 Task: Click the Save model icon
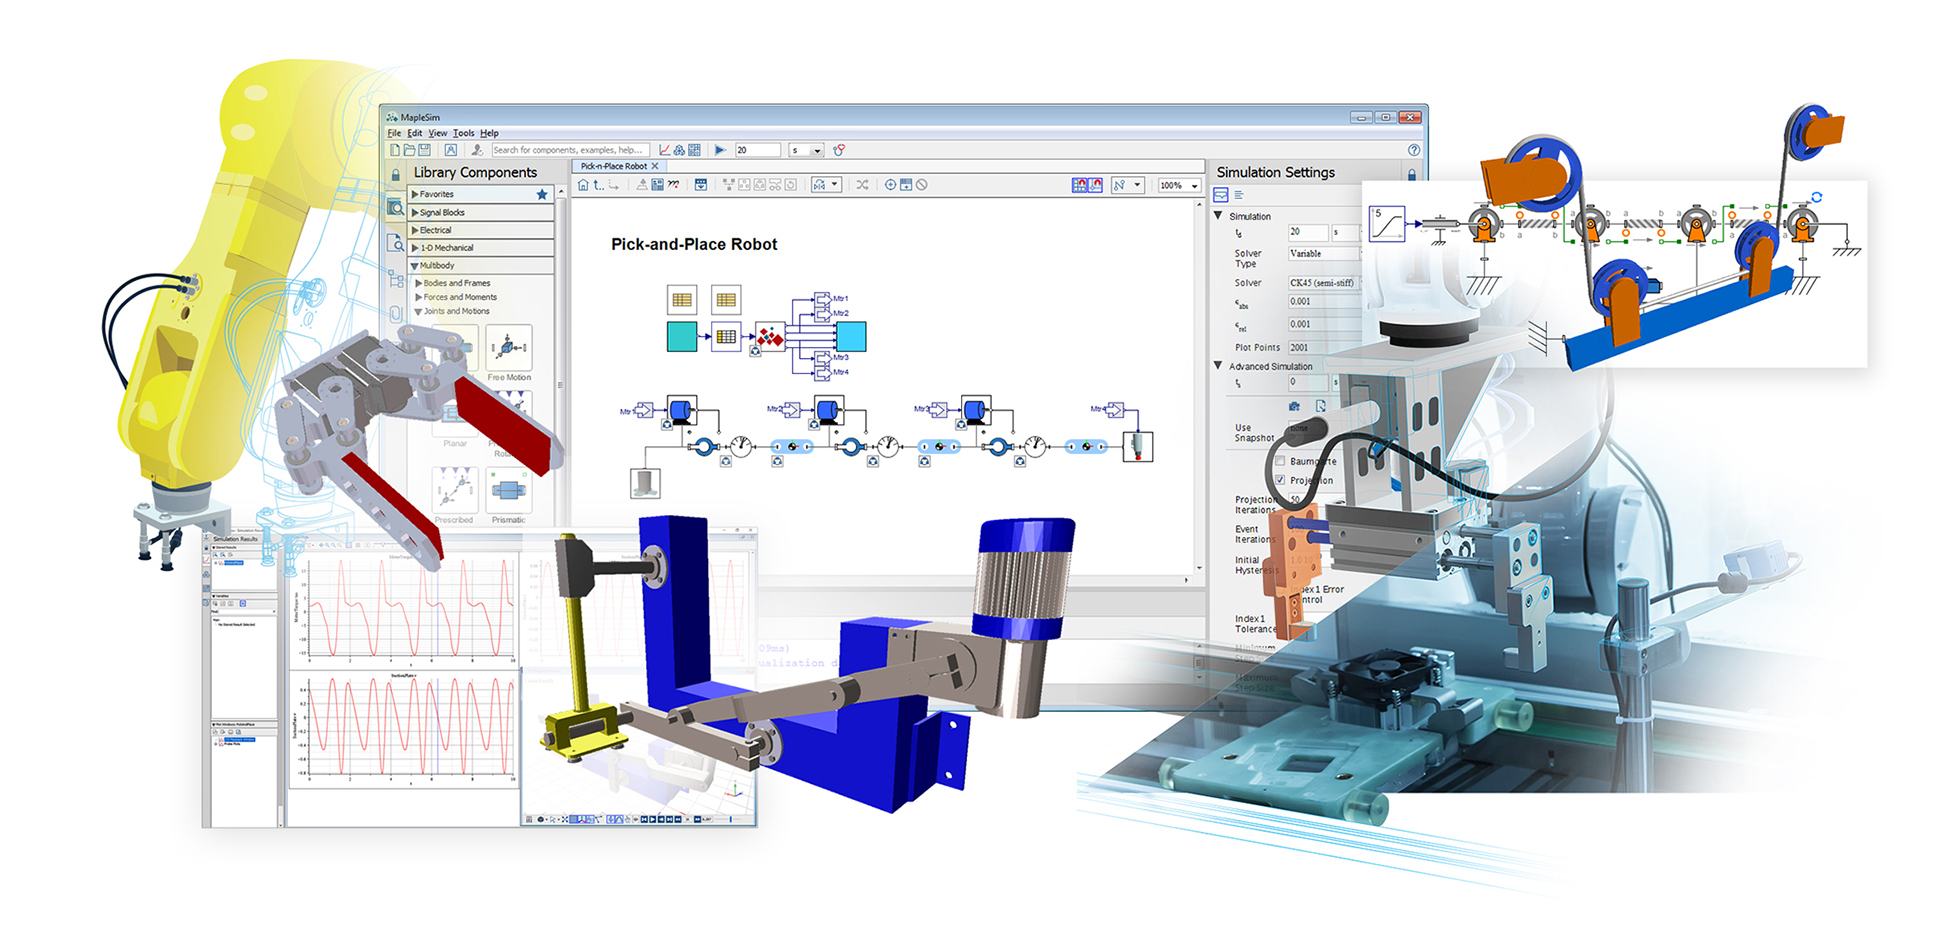[x=425, y=150]
